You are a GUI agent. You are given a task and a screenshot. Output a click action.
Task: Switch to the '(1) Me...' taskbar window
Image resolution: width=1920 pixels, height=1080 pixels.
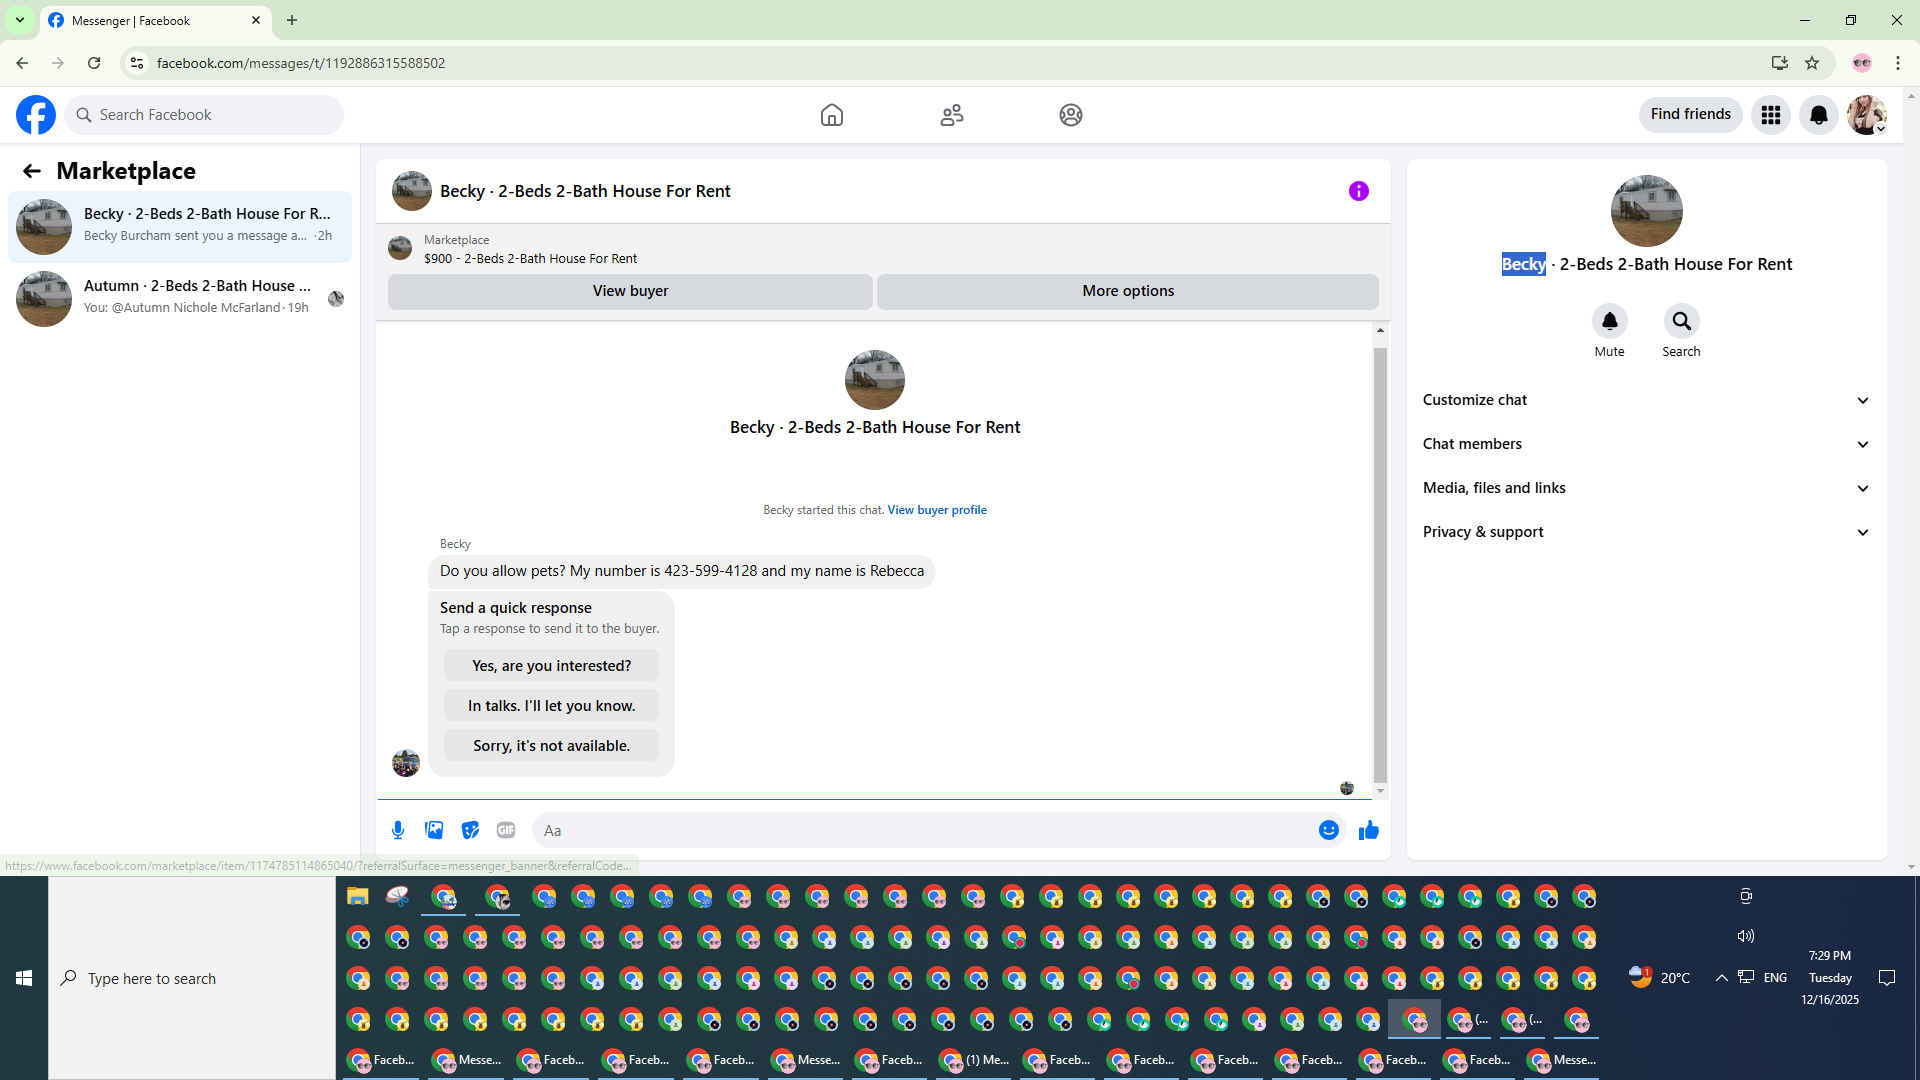point(975,1060)
